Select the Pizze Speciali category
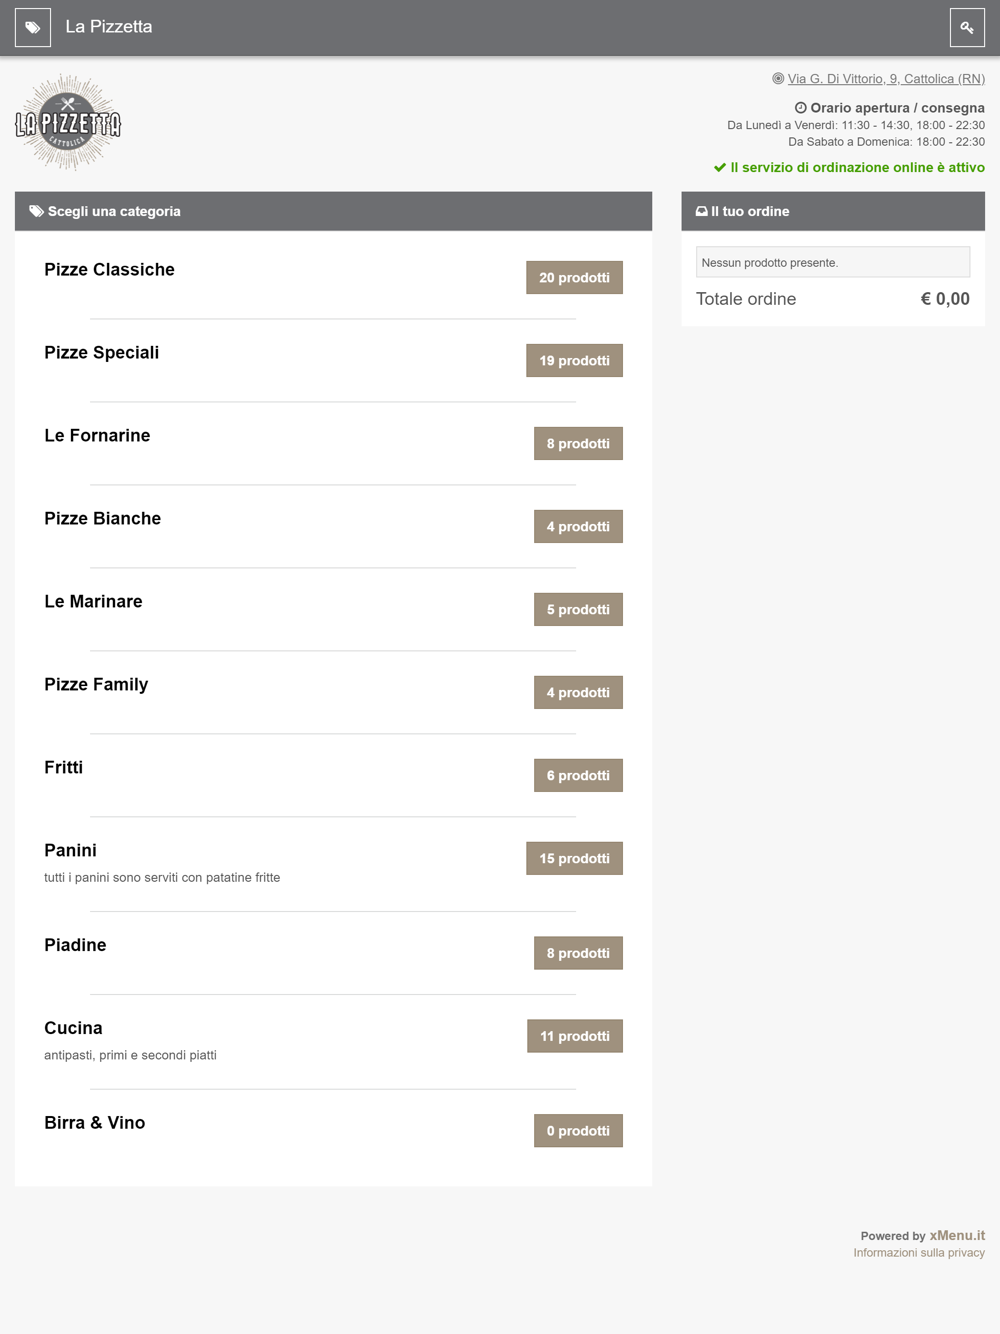Image resolution: width=1000 pixels, height=1334 pixels. (x=101, y=353)
